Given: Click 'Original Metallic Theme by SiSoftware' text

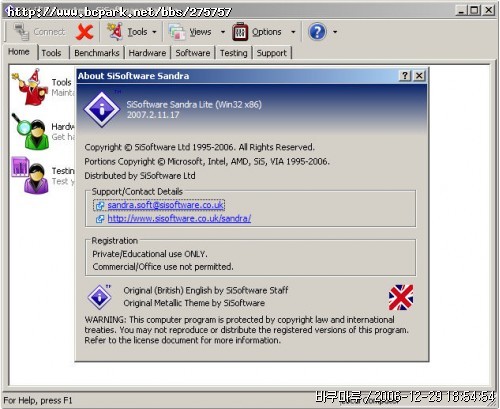Looking at the screenshot, I should point(194,303).
